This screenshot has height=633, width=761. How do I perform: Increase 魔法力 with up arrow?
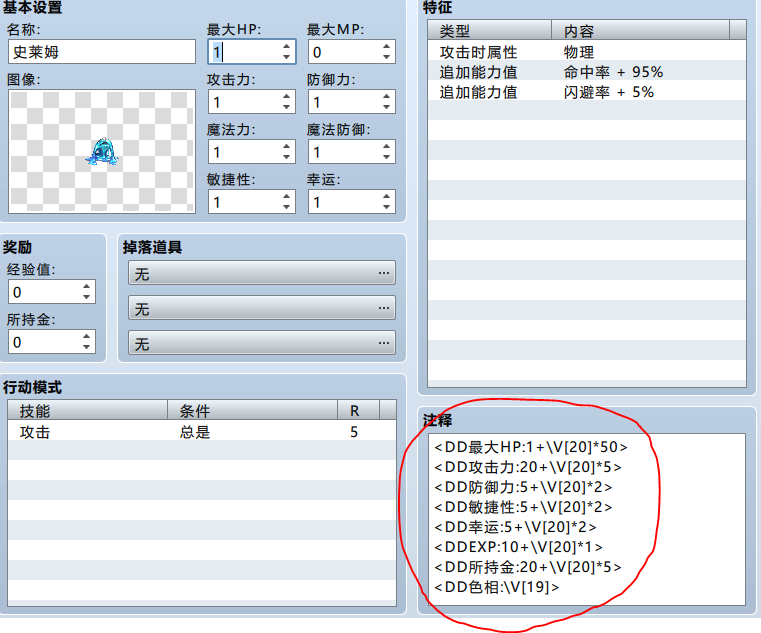pyautogui.click(x=286, y=146)
